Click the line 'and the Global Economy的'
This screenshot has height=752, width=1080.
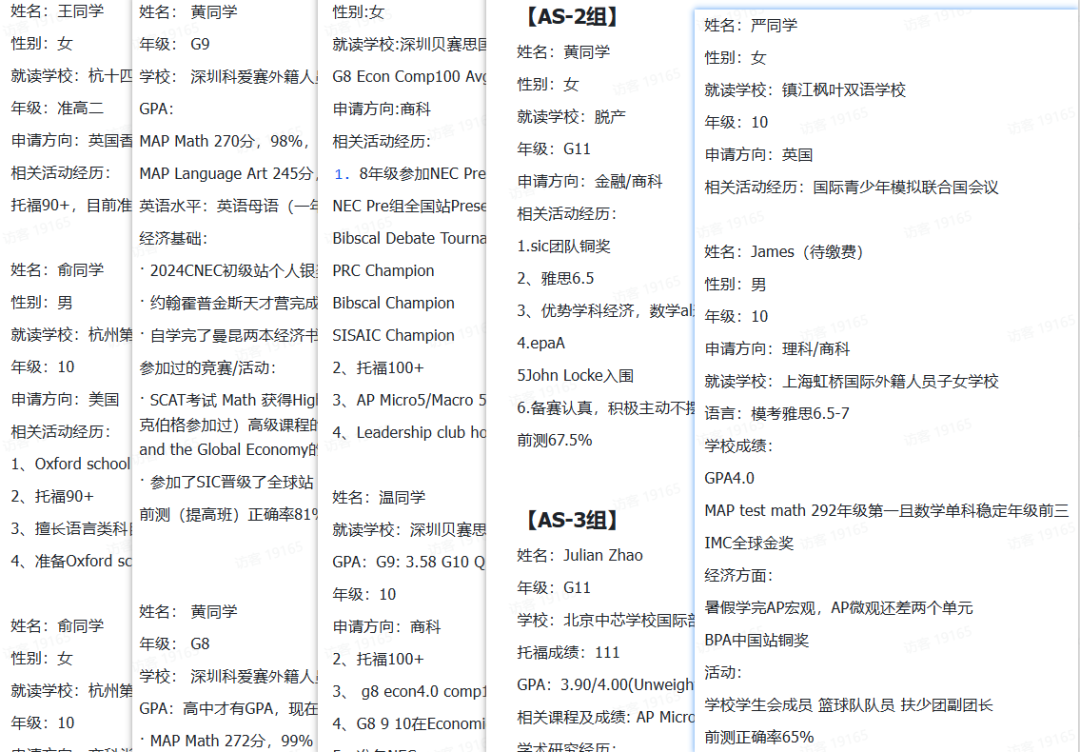[x=228, y=450]
